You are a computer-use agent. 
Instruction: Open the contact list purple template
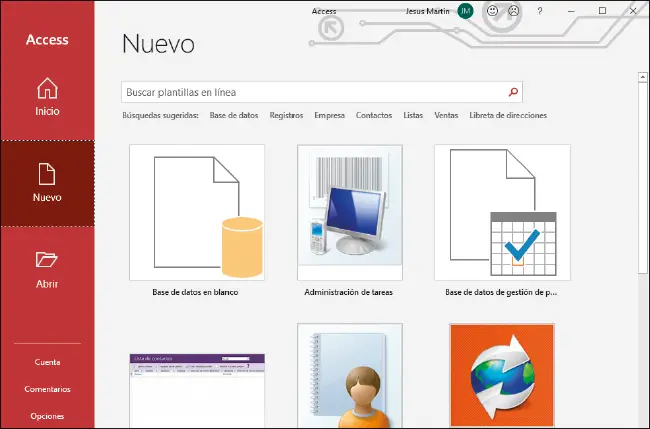click(x=197, y=390)
